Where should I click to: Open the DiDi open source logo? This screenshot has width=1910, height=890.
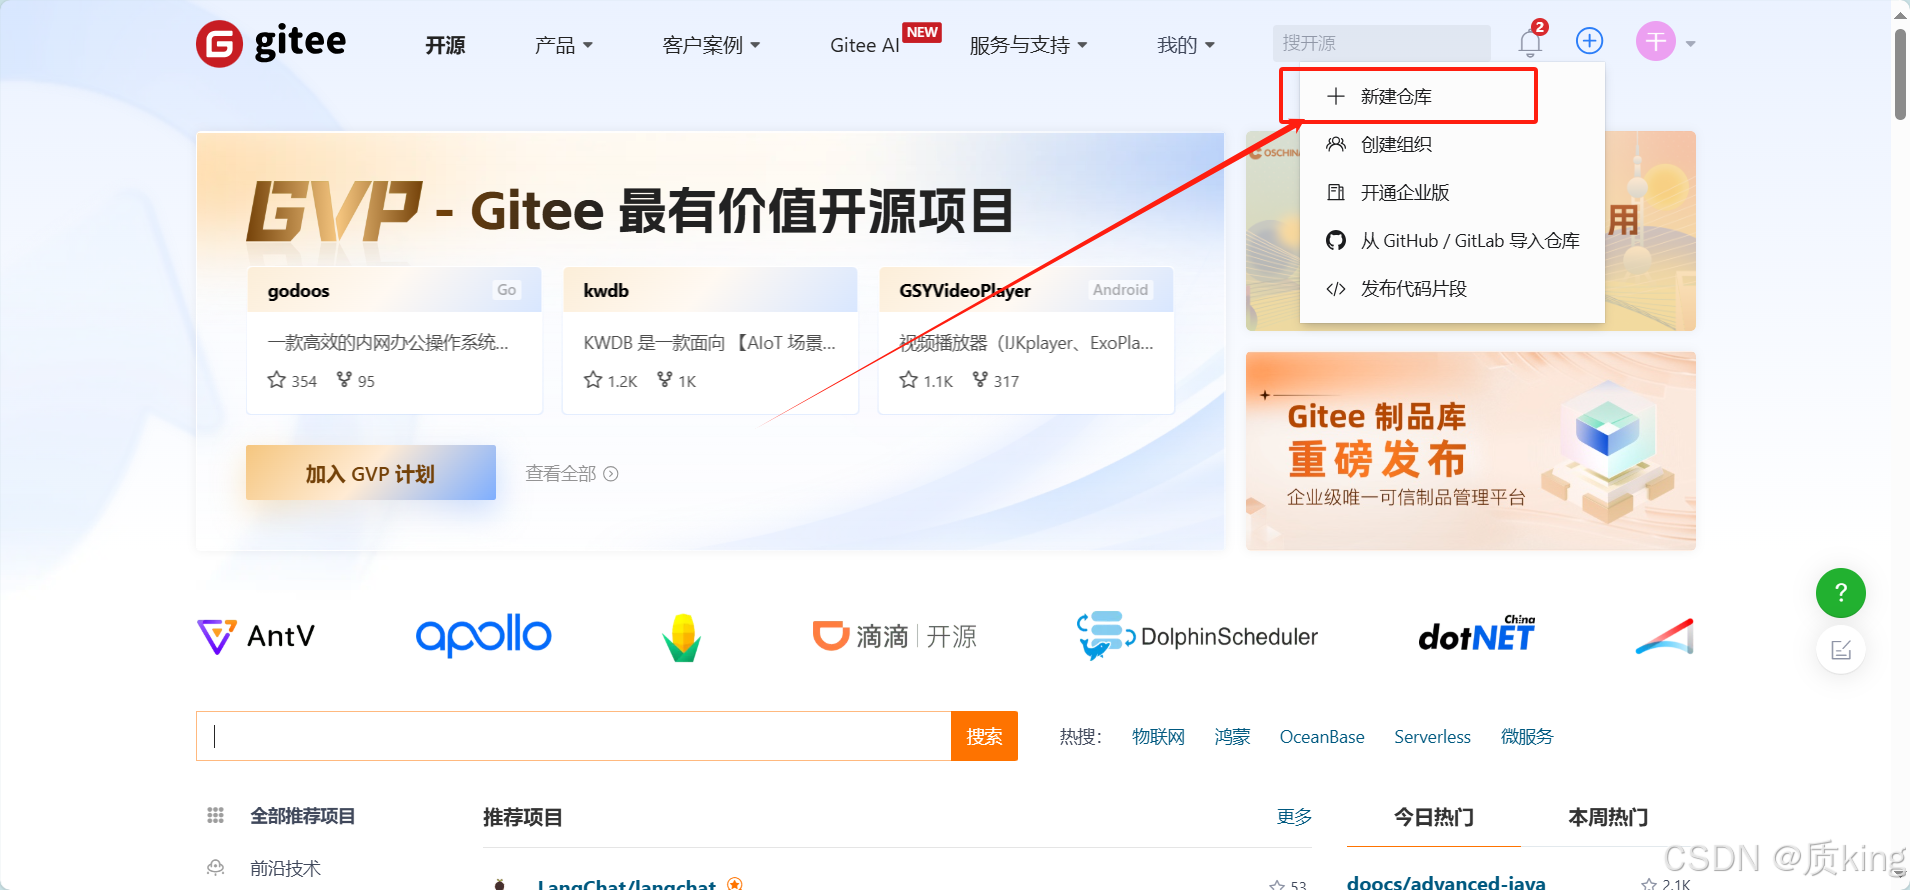[x=895, y=636]
